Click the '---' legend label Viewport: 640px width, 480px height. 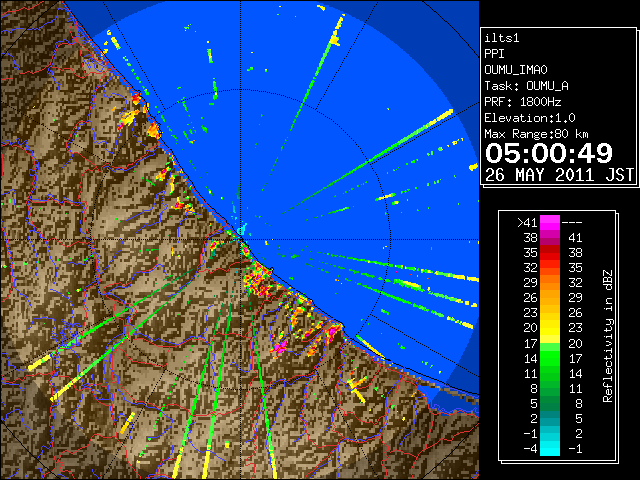(572, 223)
